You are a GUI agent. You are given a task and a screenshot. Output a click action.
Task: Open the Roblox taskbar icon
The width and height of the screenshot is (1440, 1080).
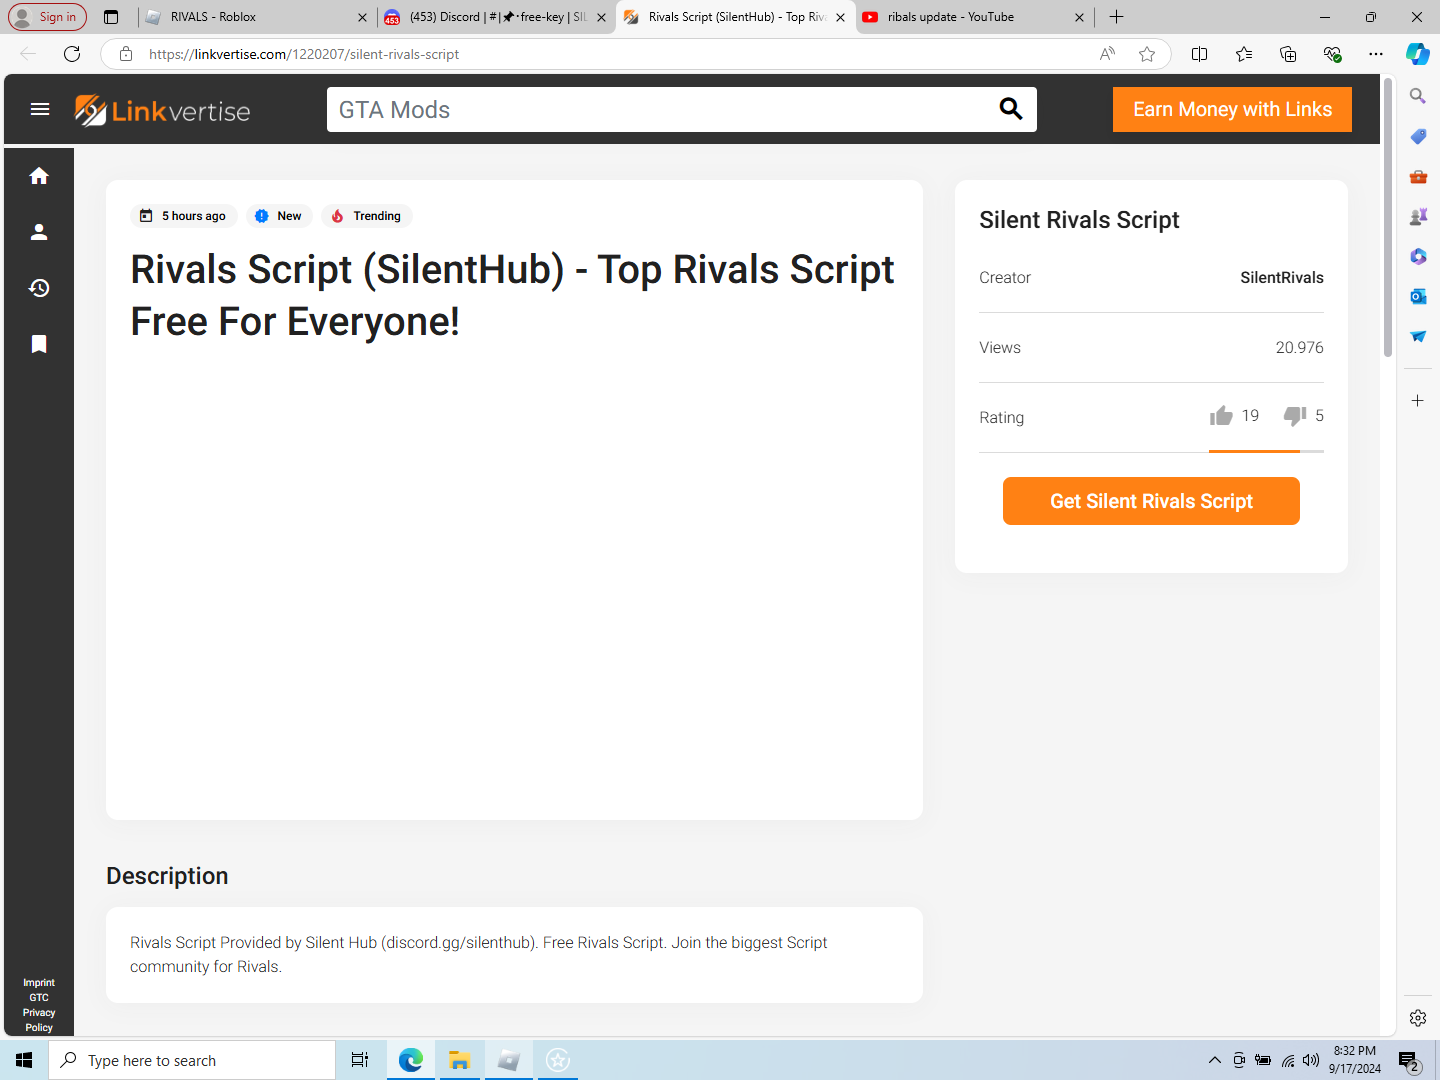(x=508, y=1060)
